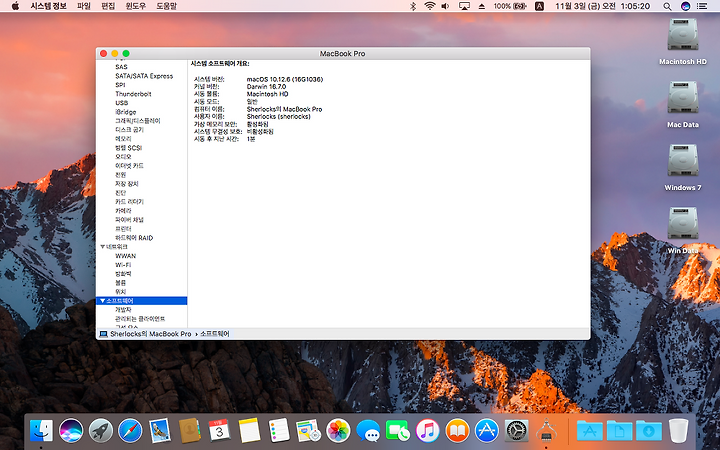Click the menu bar clock 1:05:20

point(635,6)
